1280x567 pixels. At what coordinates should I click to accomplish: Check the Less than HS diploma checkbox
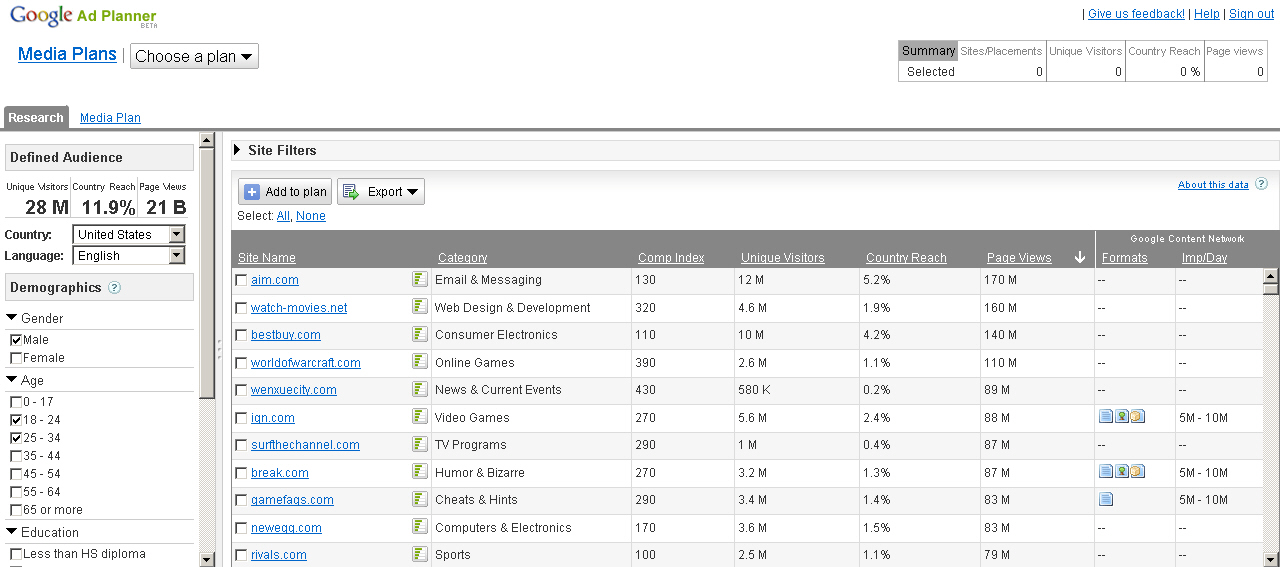(16, 554)
